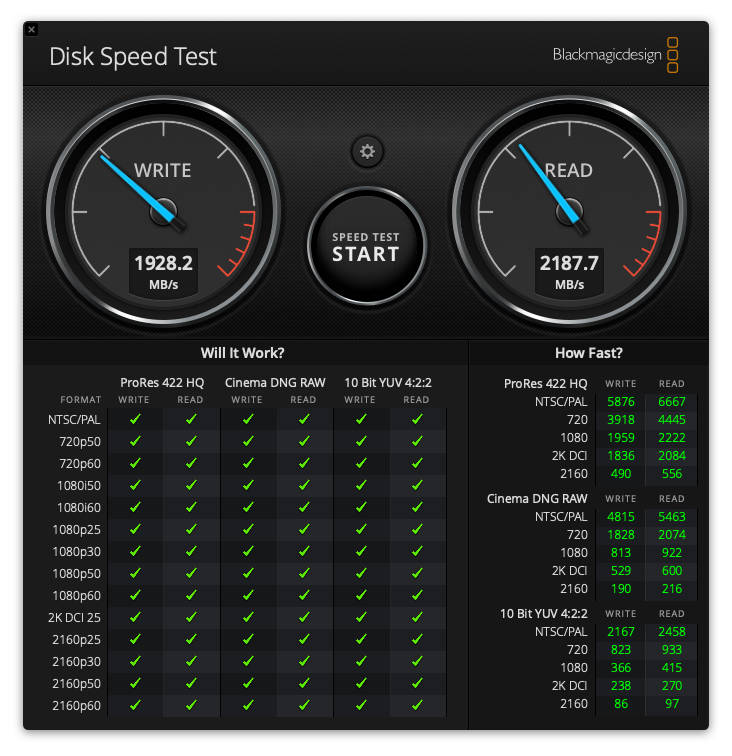Click NTSC/PAL ProRes 422 HQ write checkmark
Screen dimensions: 732x756
135,419
